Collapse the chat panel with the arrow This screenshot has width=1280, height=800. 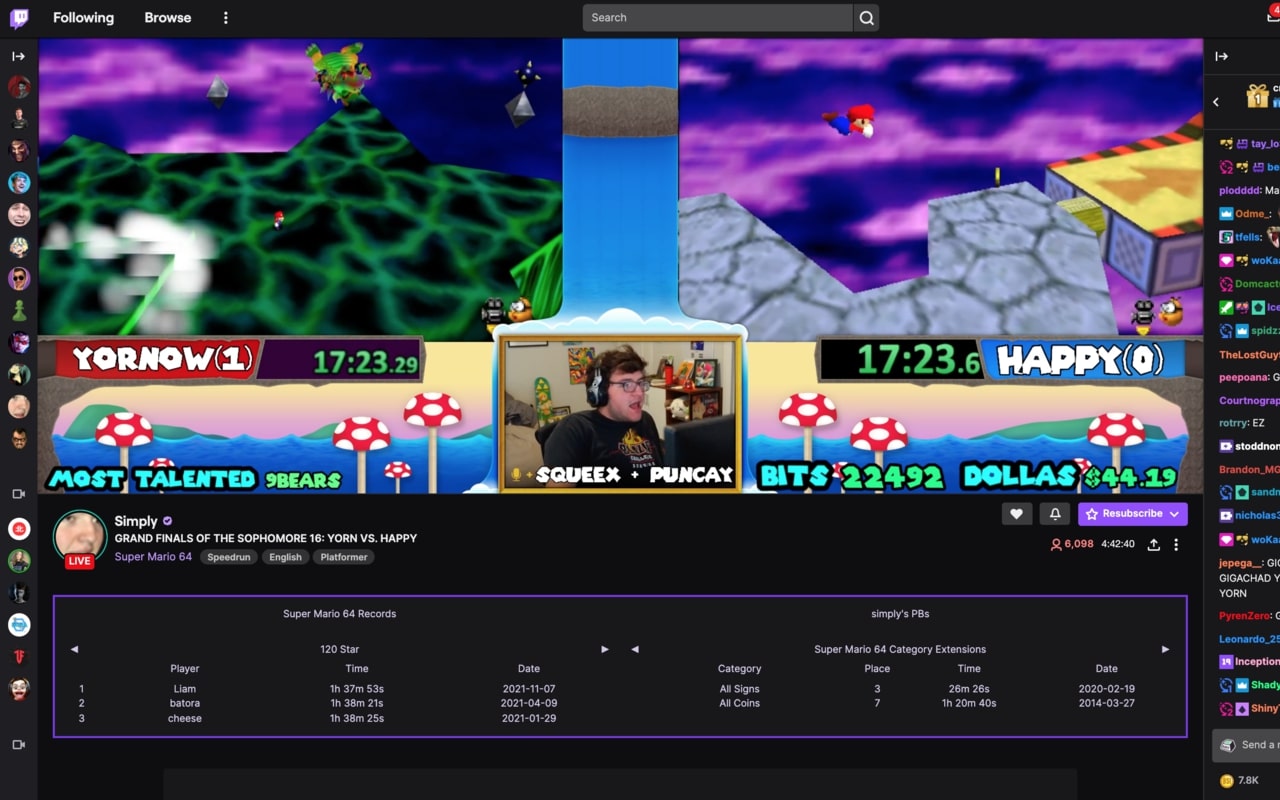point(1221,56)
